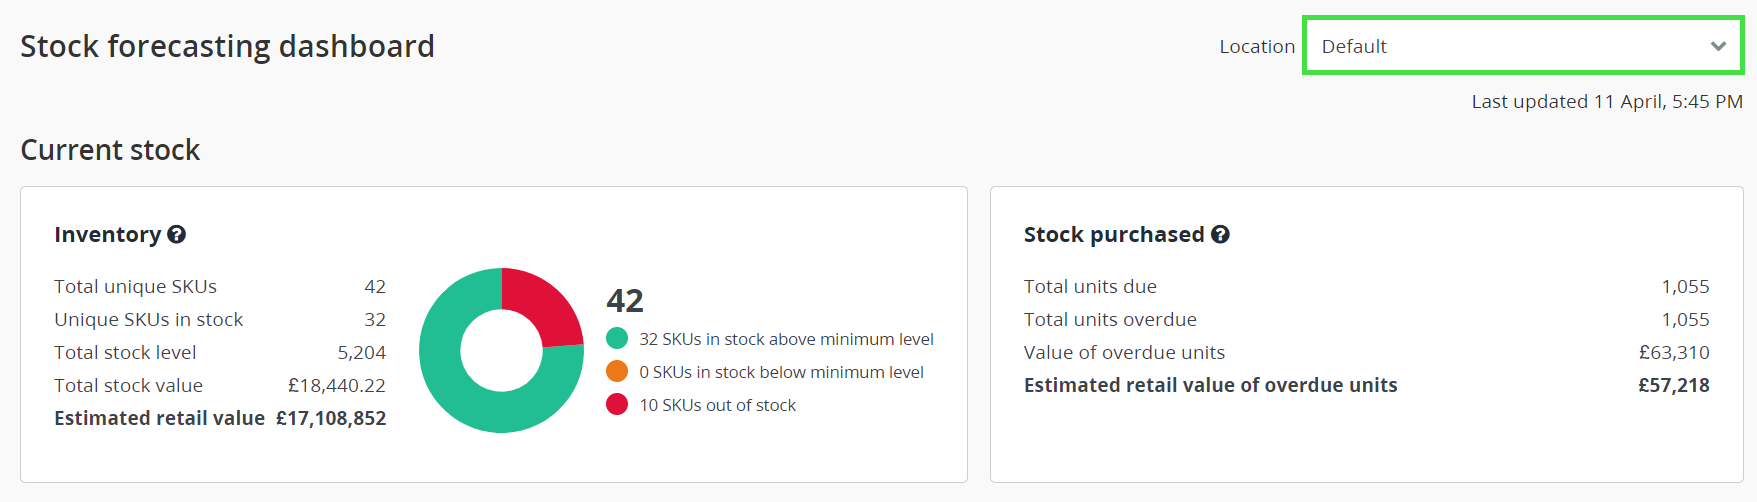Image resolution: width=1757 pixels, height=502 pixels.
Task: Click the Stock purchased help icon
Action: [1220, 234]
